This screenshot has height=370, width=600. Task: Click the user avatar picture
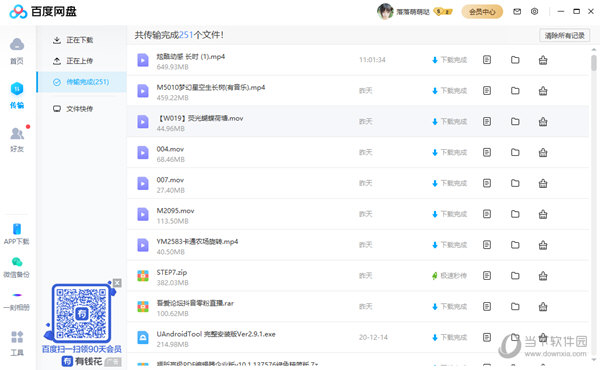(385, 11)
